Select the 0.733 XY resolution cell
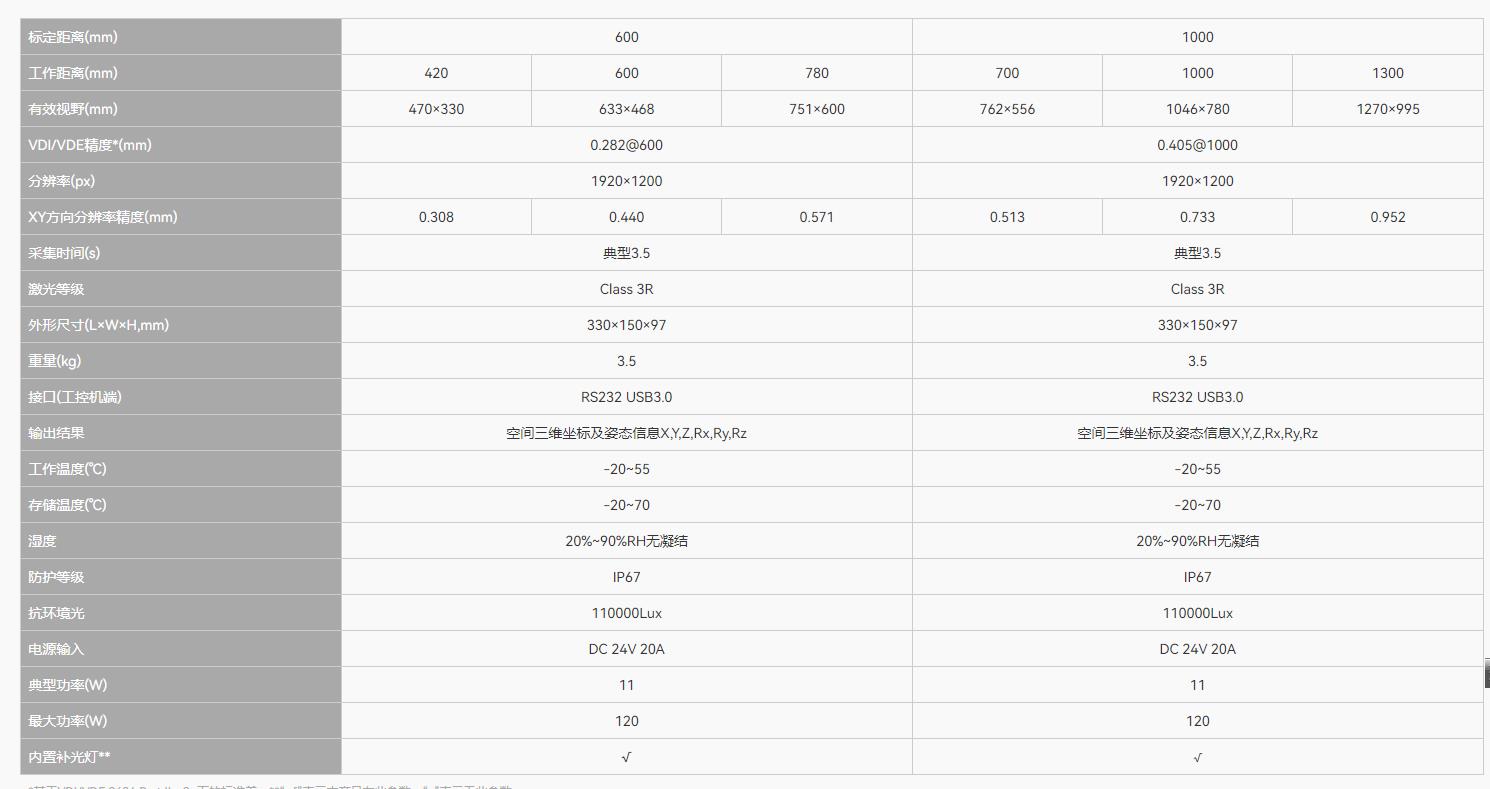Image resolution: width=1490 pixels, height=789 pixels. (x=1197, y=217)
